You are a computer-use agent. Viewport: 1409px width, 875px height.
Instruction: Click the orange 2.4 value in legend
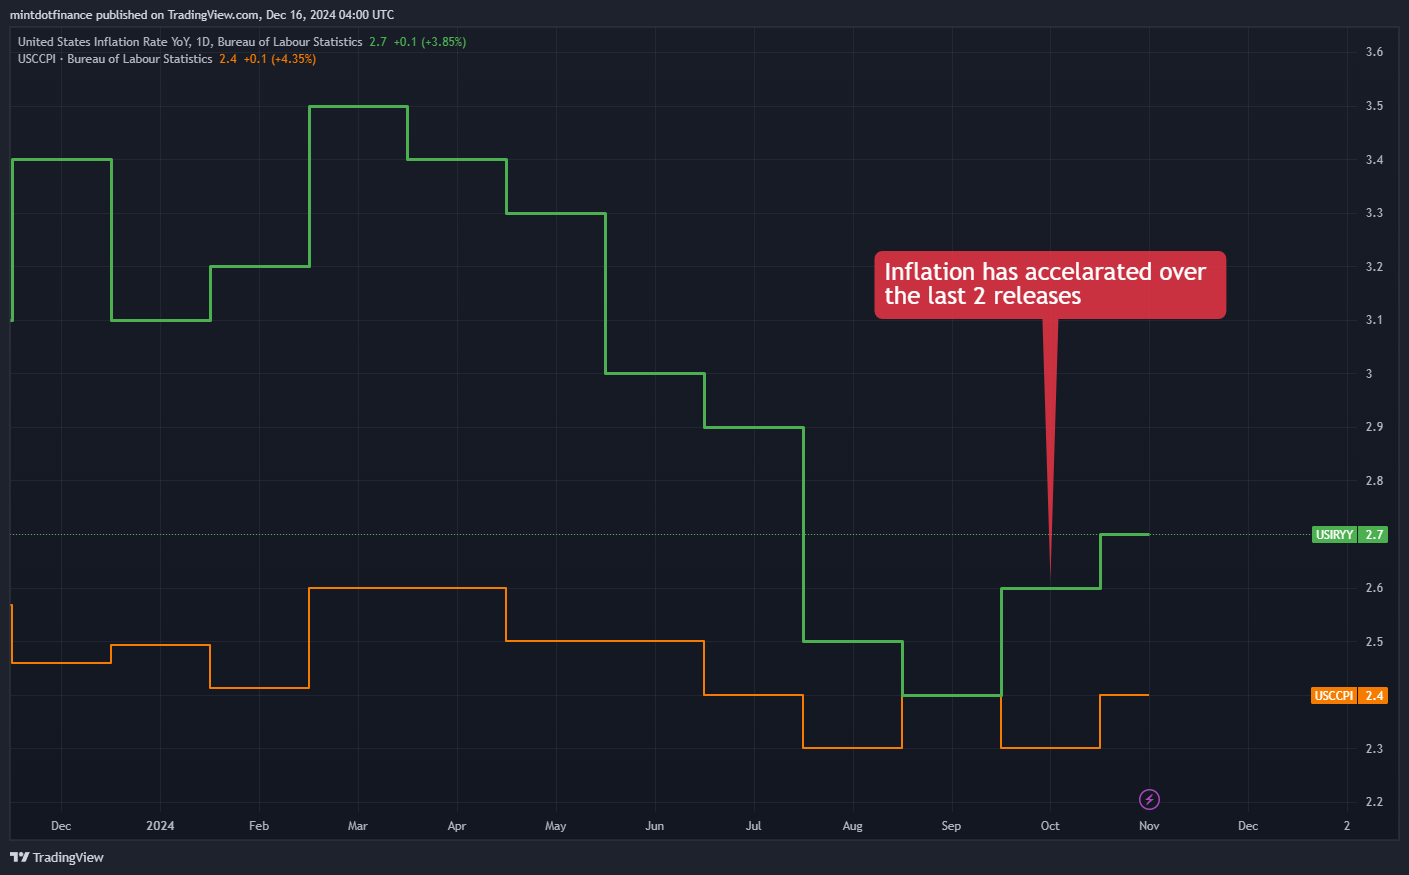[x=228, y=59]
